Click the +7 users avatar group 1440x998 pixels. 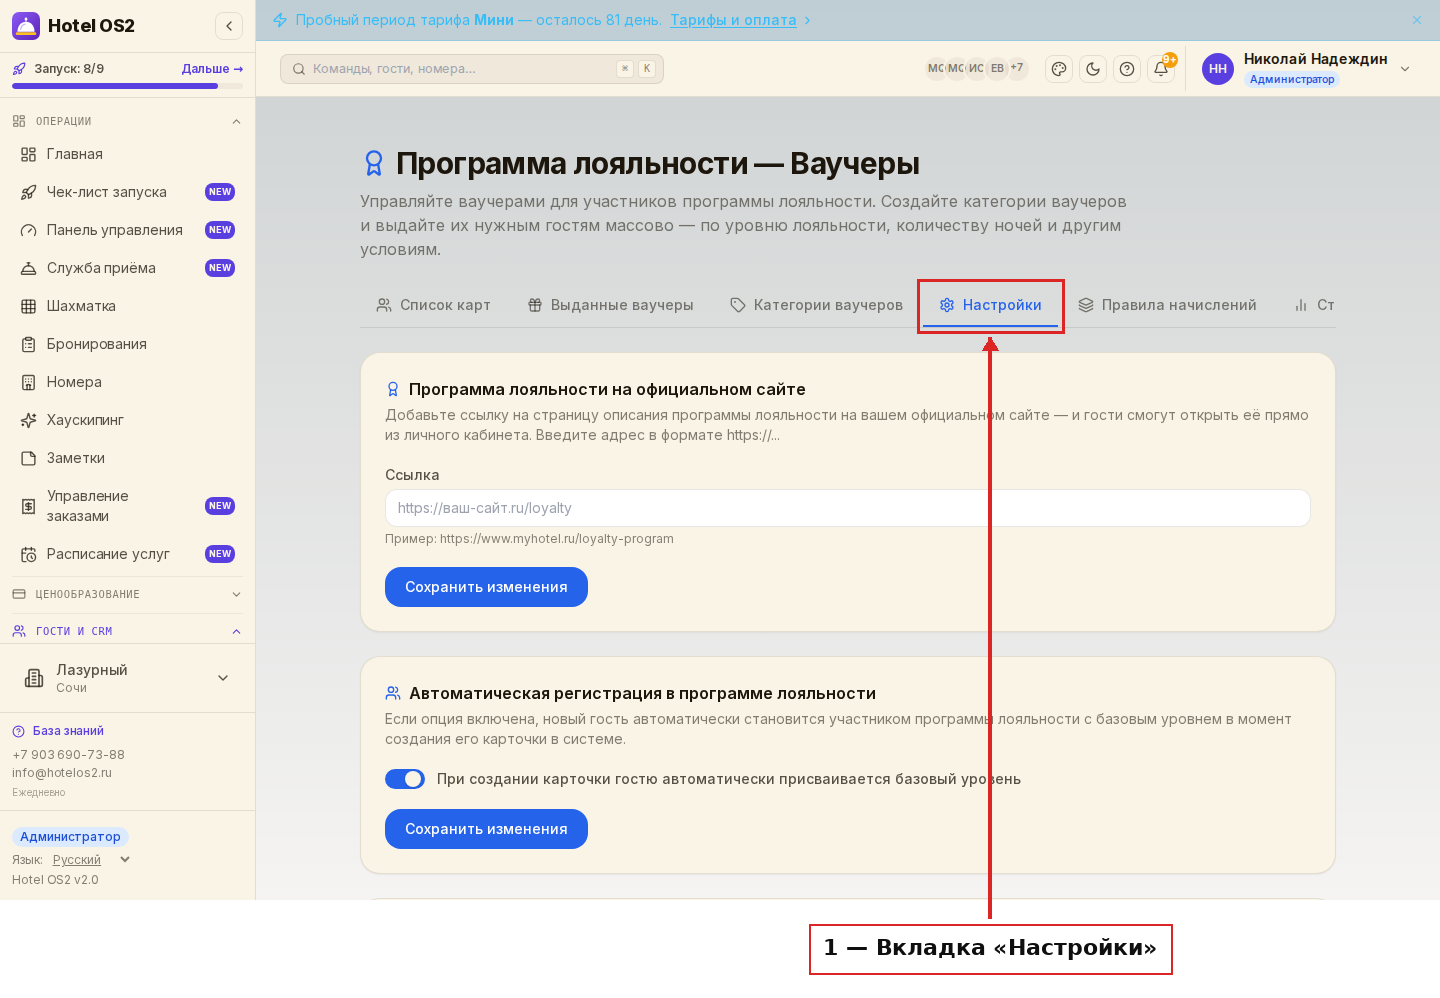1017,68
